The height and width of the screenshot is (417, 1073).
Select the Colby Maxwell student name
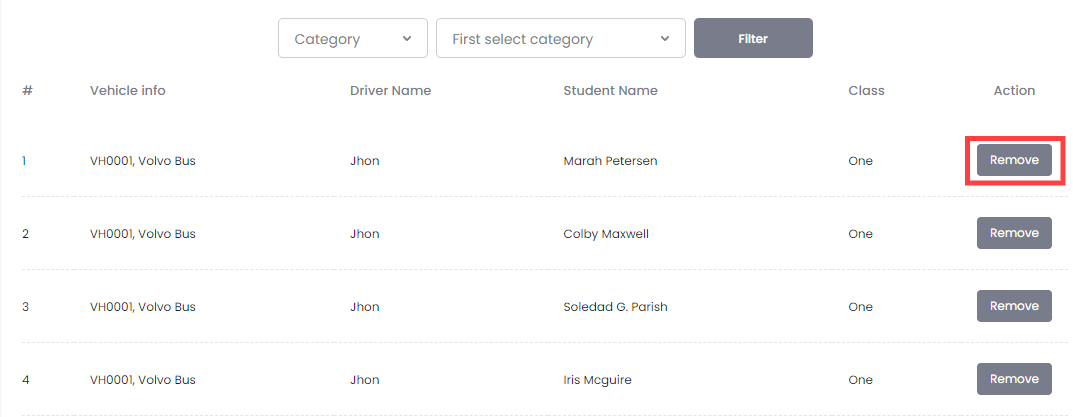pyautogui.click(x=606, y=234)
